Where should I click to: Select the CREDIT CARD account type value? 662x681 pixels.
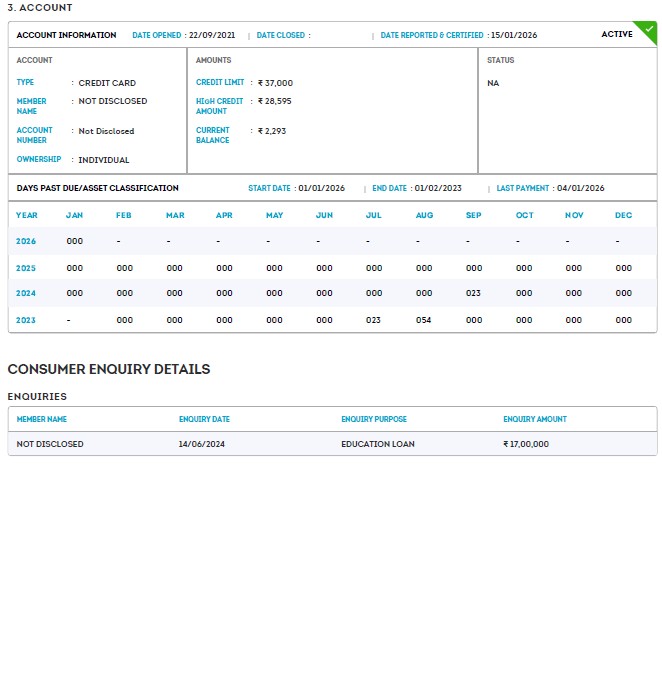pyautogui.click(x=107, y=83)
